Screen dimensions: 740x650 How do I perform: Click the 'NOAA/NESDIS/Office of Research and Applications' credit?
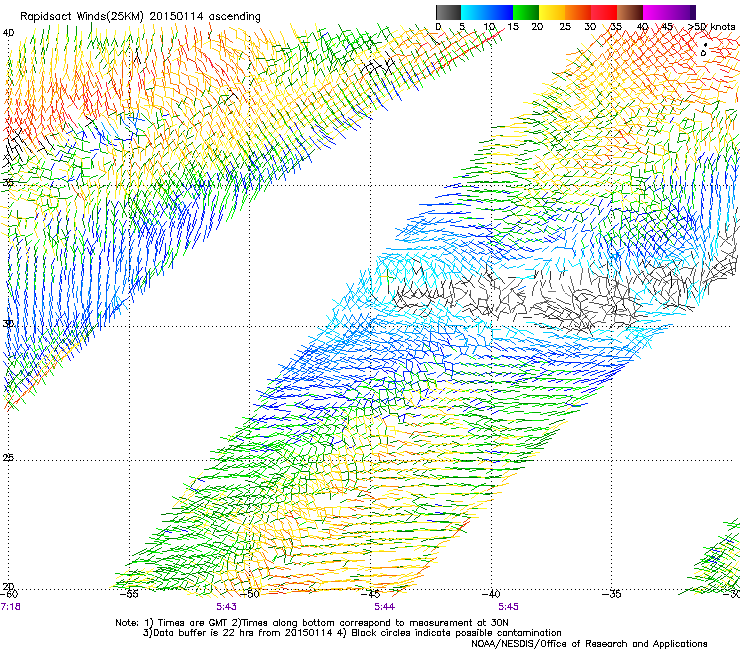point(589,644)
